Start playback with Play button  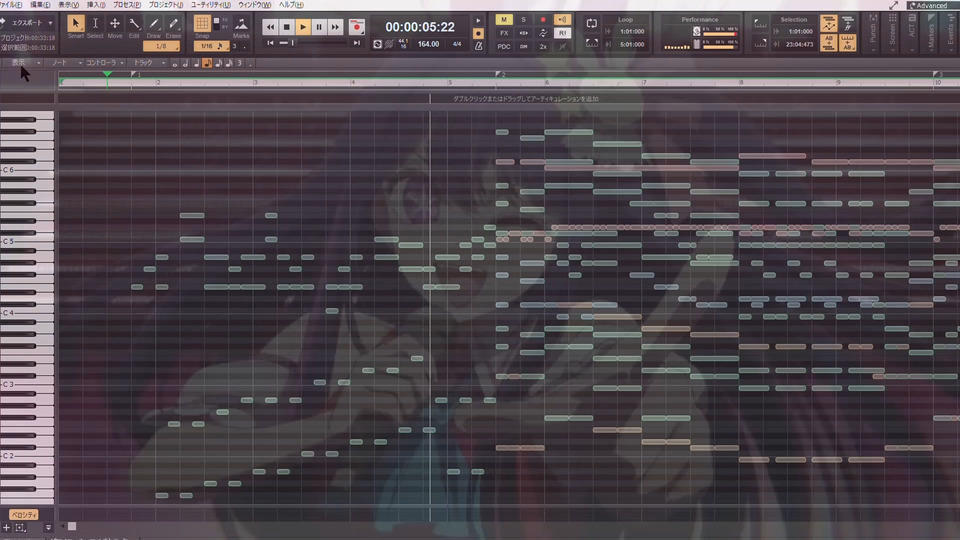(303, 27)
